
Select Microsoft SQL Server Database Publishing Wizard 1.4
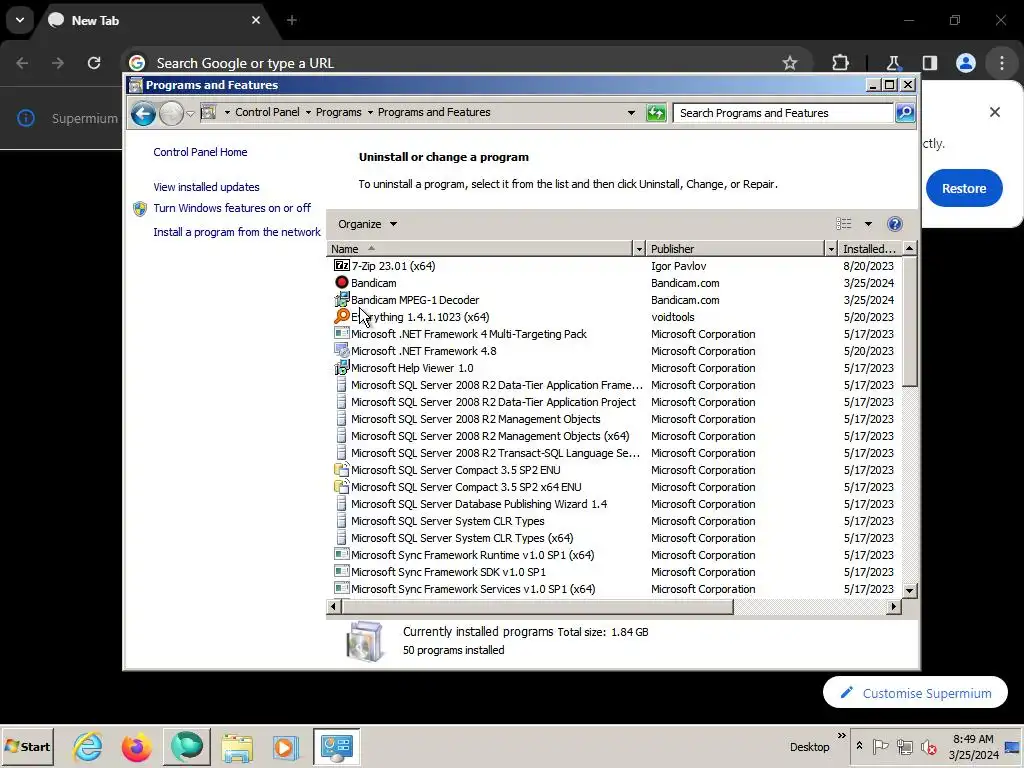click(x=614, y=504)
